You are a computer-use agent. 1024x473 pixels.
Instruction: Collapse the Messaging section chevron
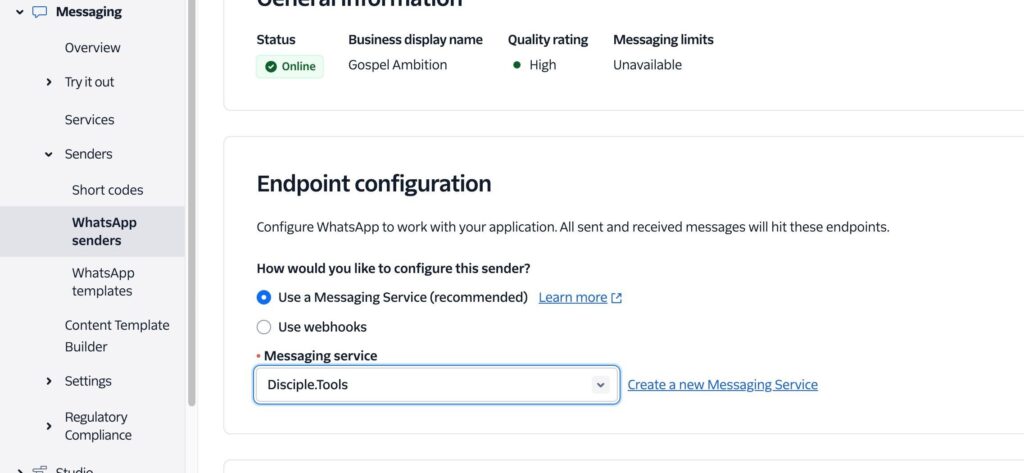pyautogui.click(x=19, y=12)
